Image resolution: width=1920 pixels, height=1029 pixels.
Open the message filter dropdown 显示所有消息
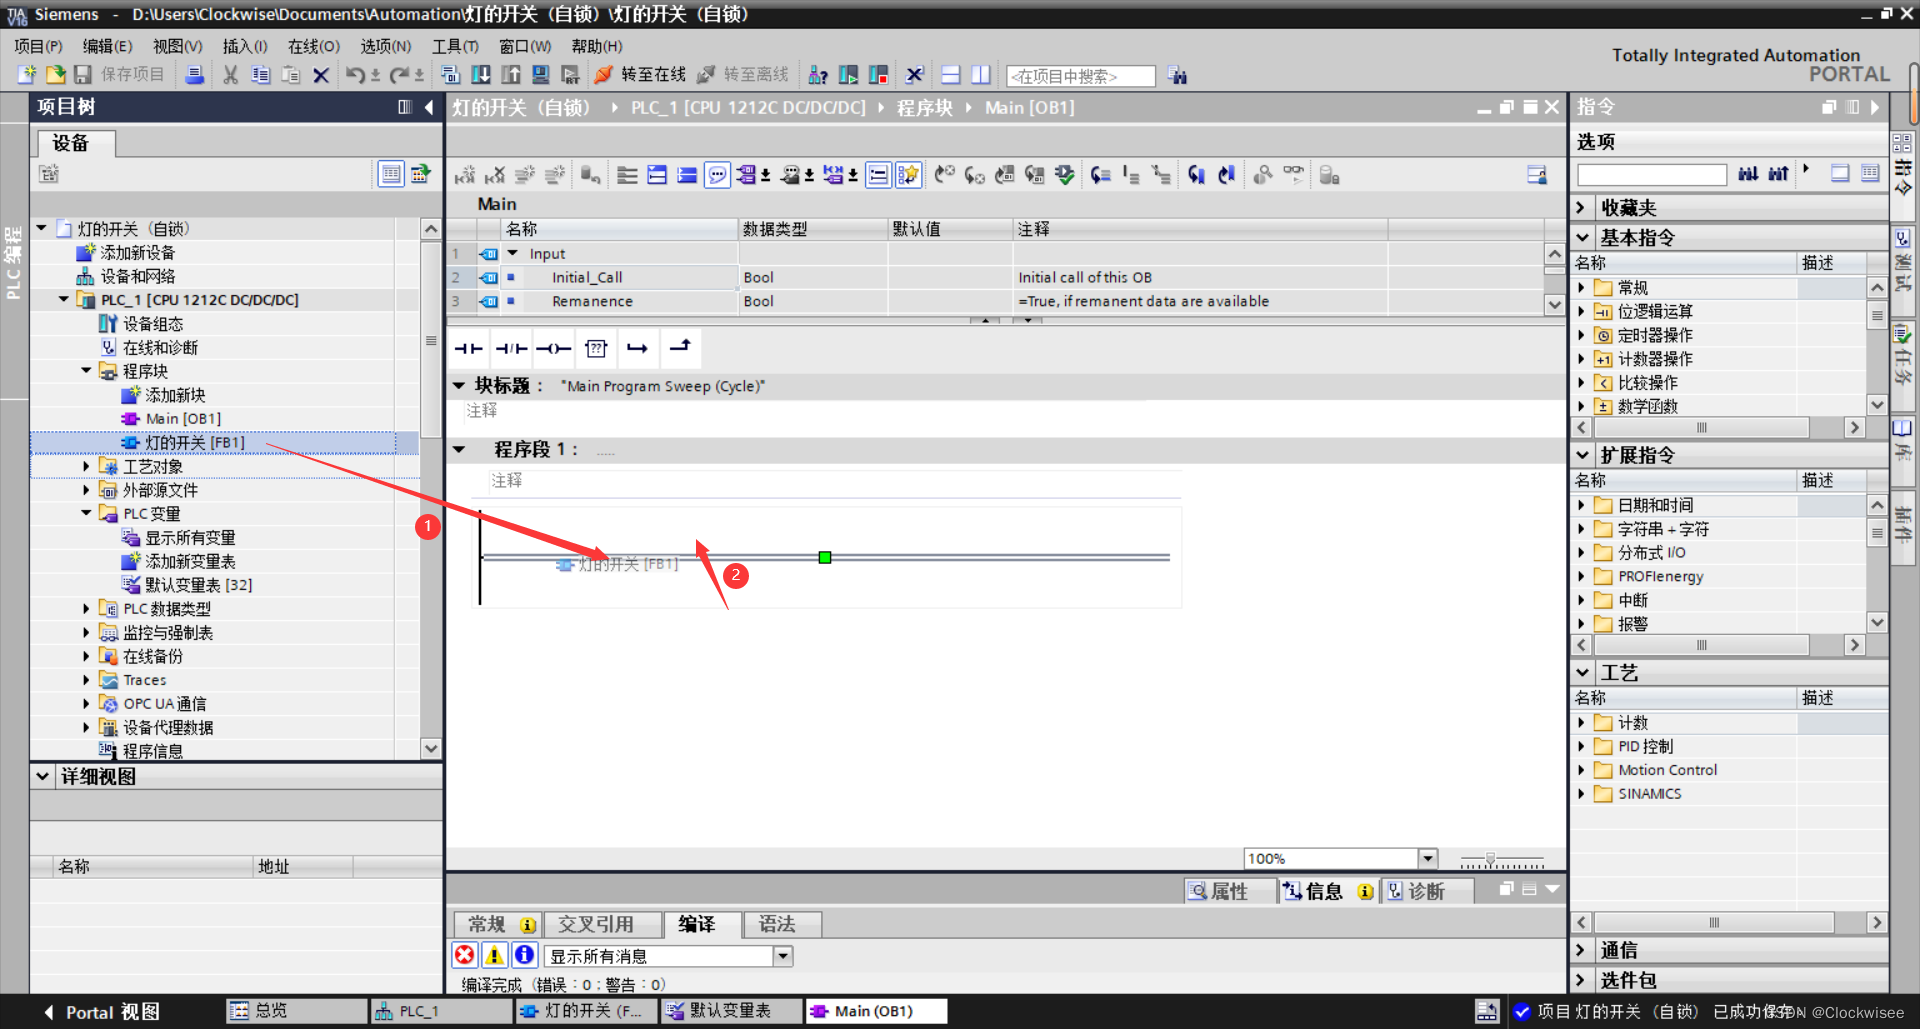[x=783, y=956]
